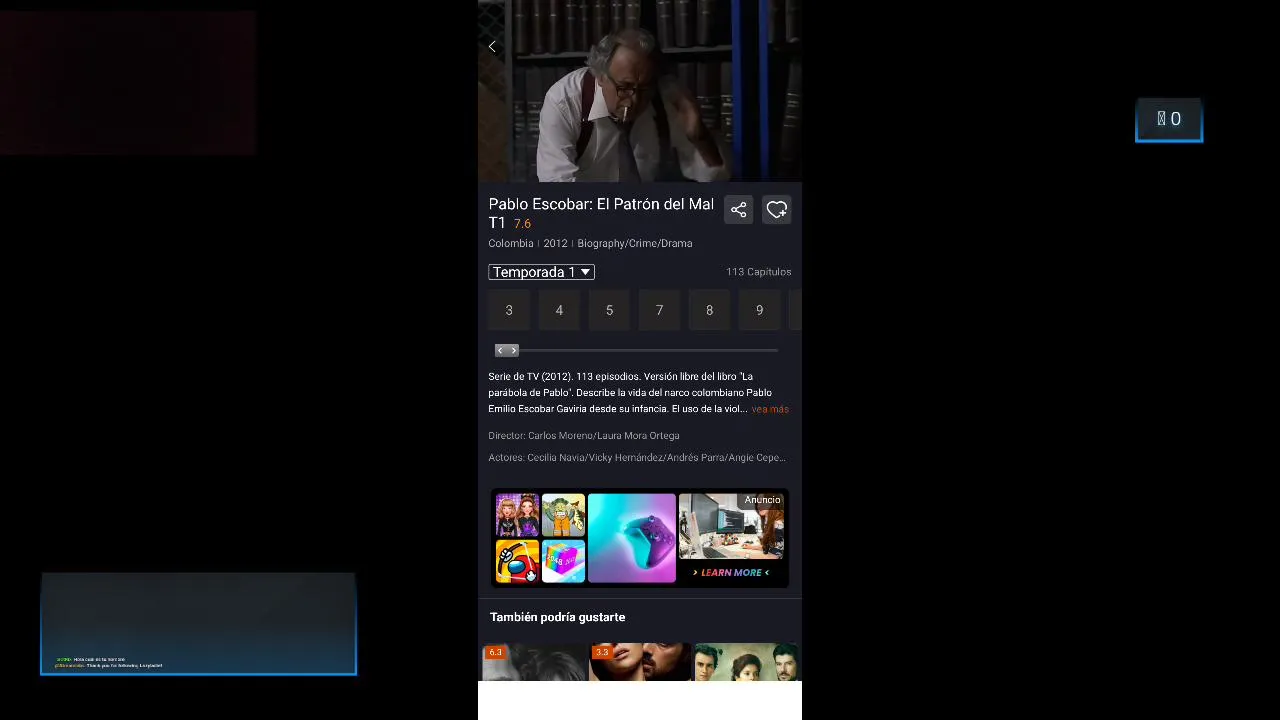
Task: Click the ad's LEARN MORE link
Action: (731, 572)
